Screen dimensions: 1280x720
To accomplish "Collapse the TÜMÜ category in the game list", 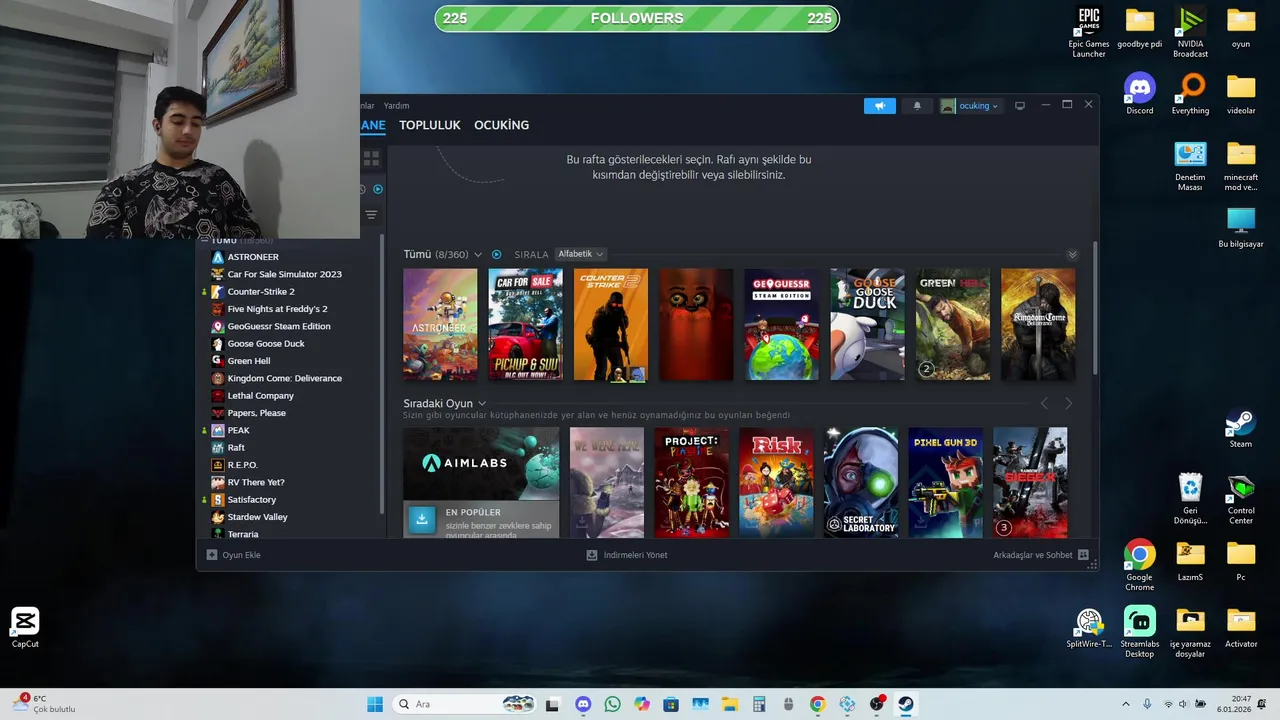I will pos(204,241).
